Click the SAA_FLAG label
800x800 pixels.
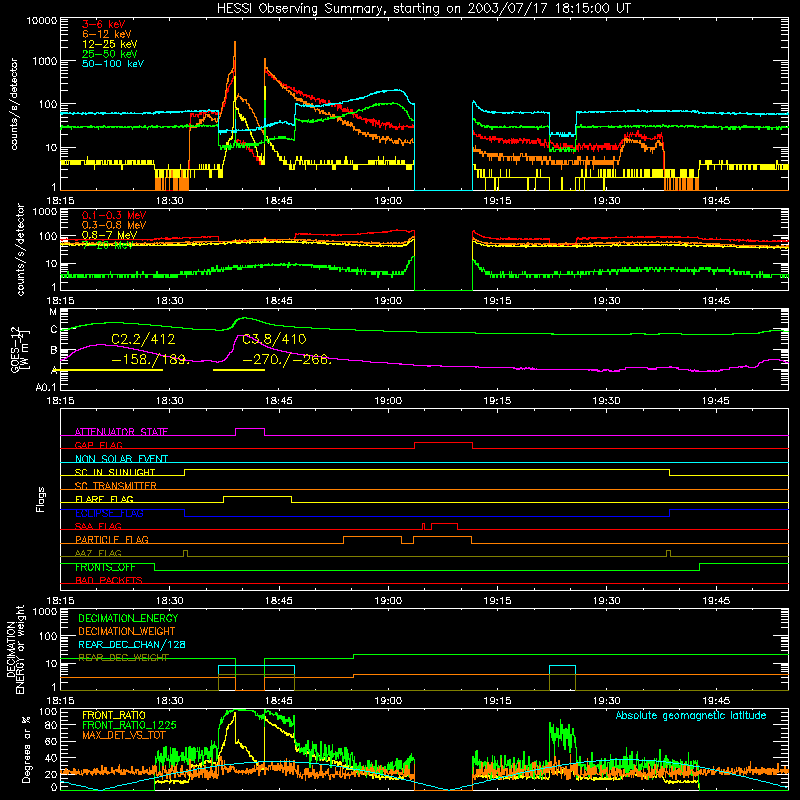click(x=98, y=526)
